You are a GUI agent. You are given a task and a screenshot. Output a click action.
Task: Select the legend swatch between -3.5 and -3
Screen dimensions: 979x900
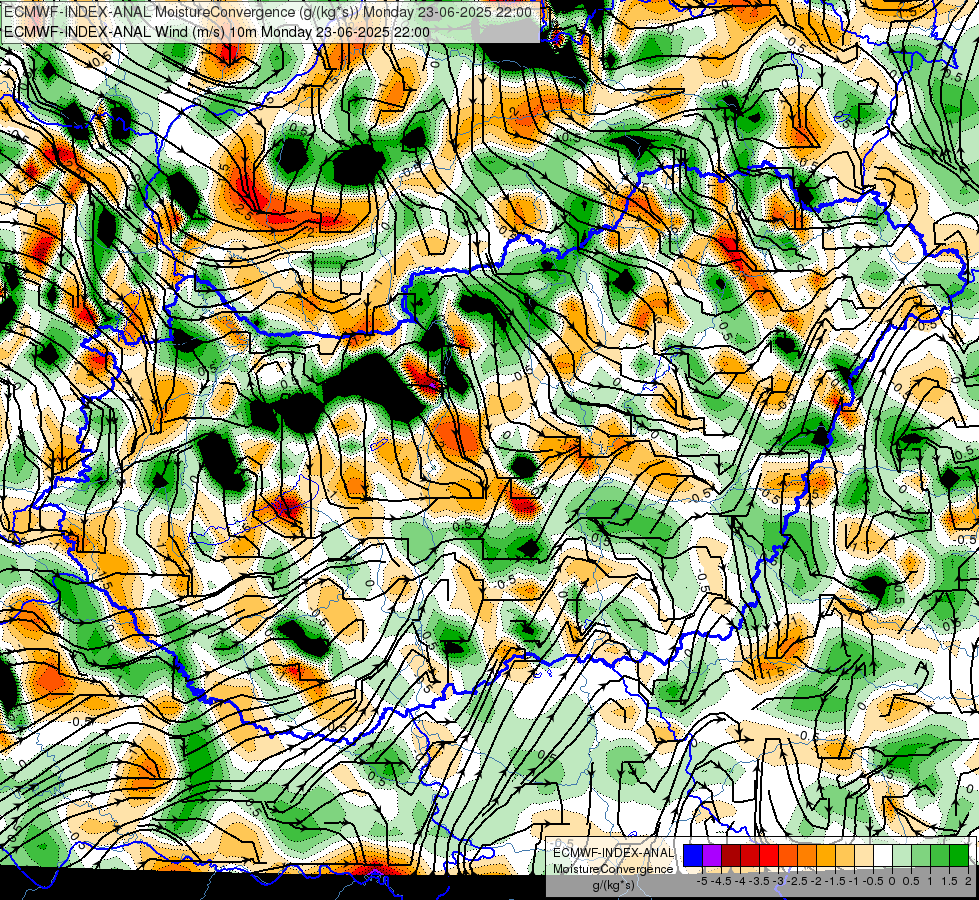(769, 855)
